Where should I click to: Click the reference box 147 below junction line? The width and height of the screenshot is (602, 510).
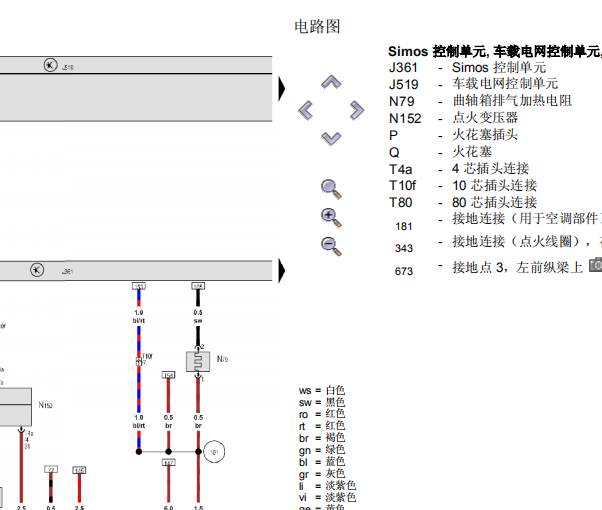pyautogui.click(x=169, y=462)
